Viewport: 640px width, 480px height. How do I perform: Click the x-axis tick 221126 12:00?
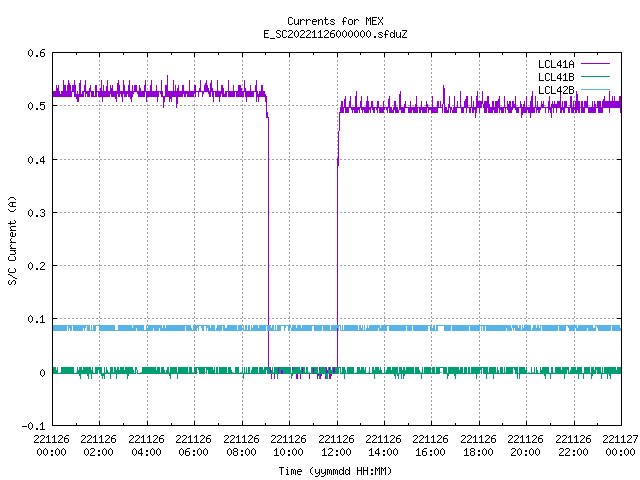(336, 446)
